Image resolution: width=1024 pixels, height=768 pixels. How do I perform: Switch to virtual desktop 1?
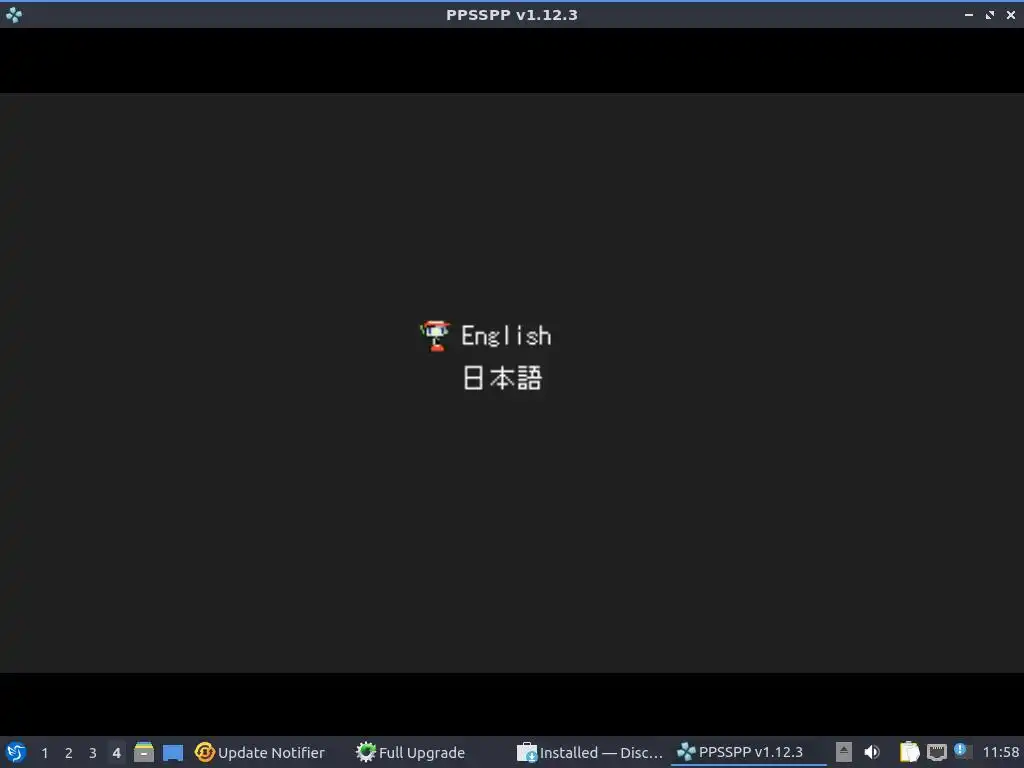click(x=44, y=753)
